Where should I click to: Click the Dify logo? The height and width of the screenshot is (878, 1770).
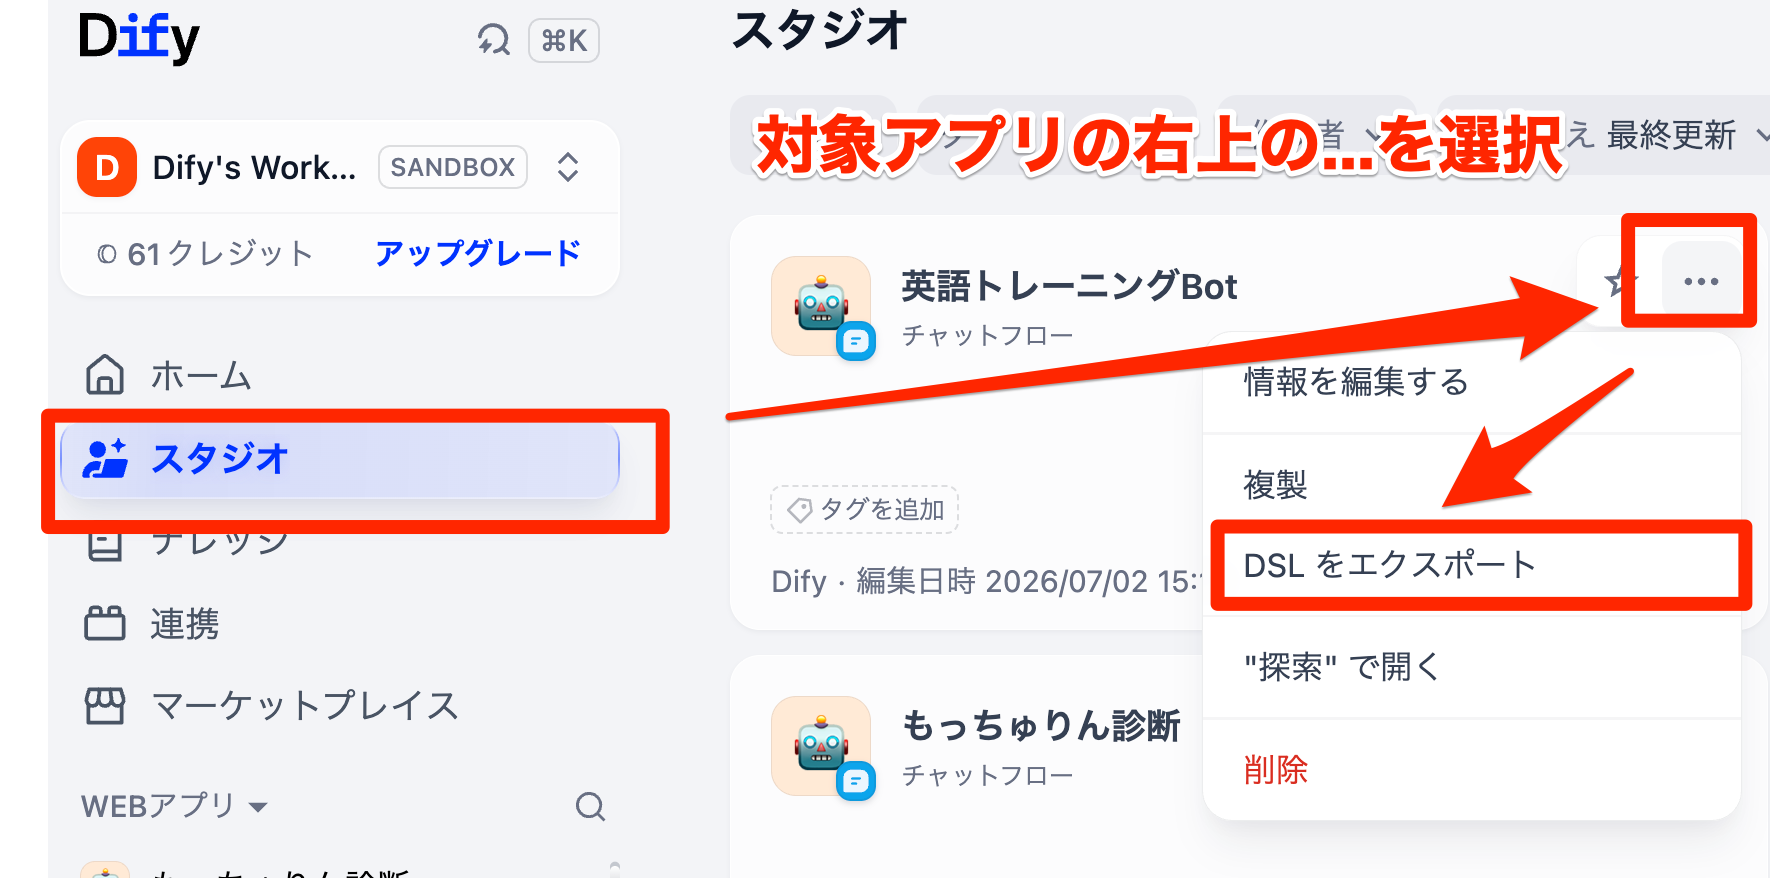139,38
